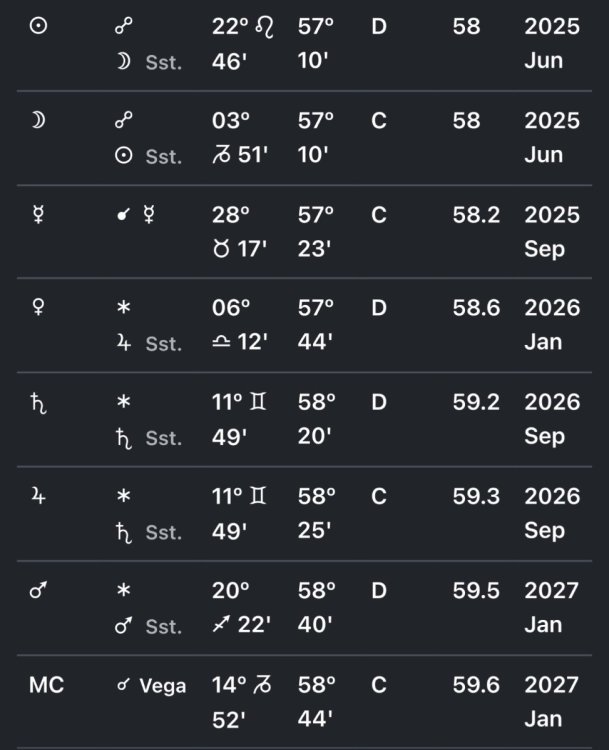
Task: Click the Leo sign glyph in the Sun row
Action: pos(265,27)
